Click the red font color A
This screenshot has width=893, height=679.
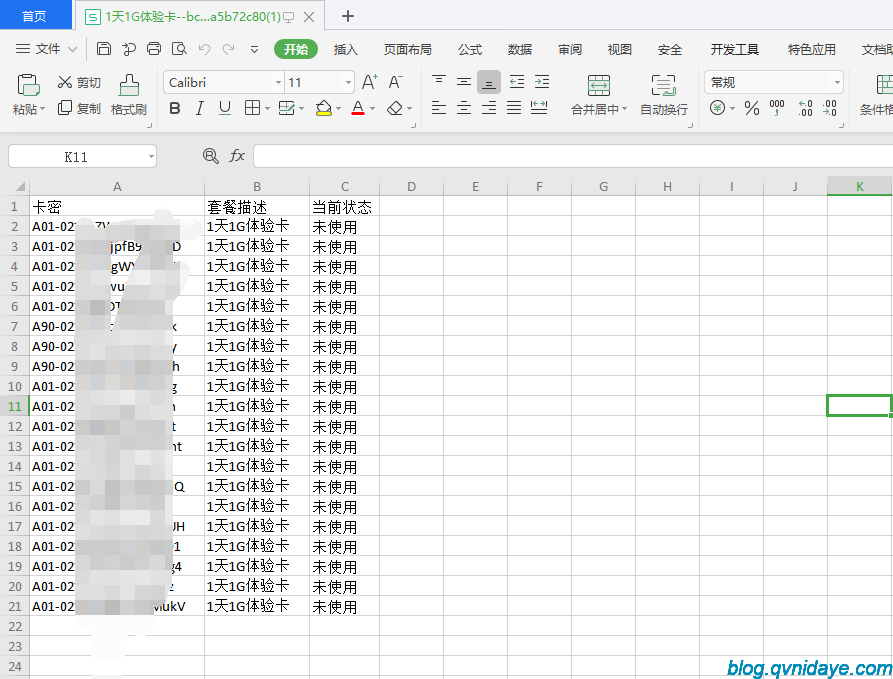pyautogui.click(x=358, y=108)
